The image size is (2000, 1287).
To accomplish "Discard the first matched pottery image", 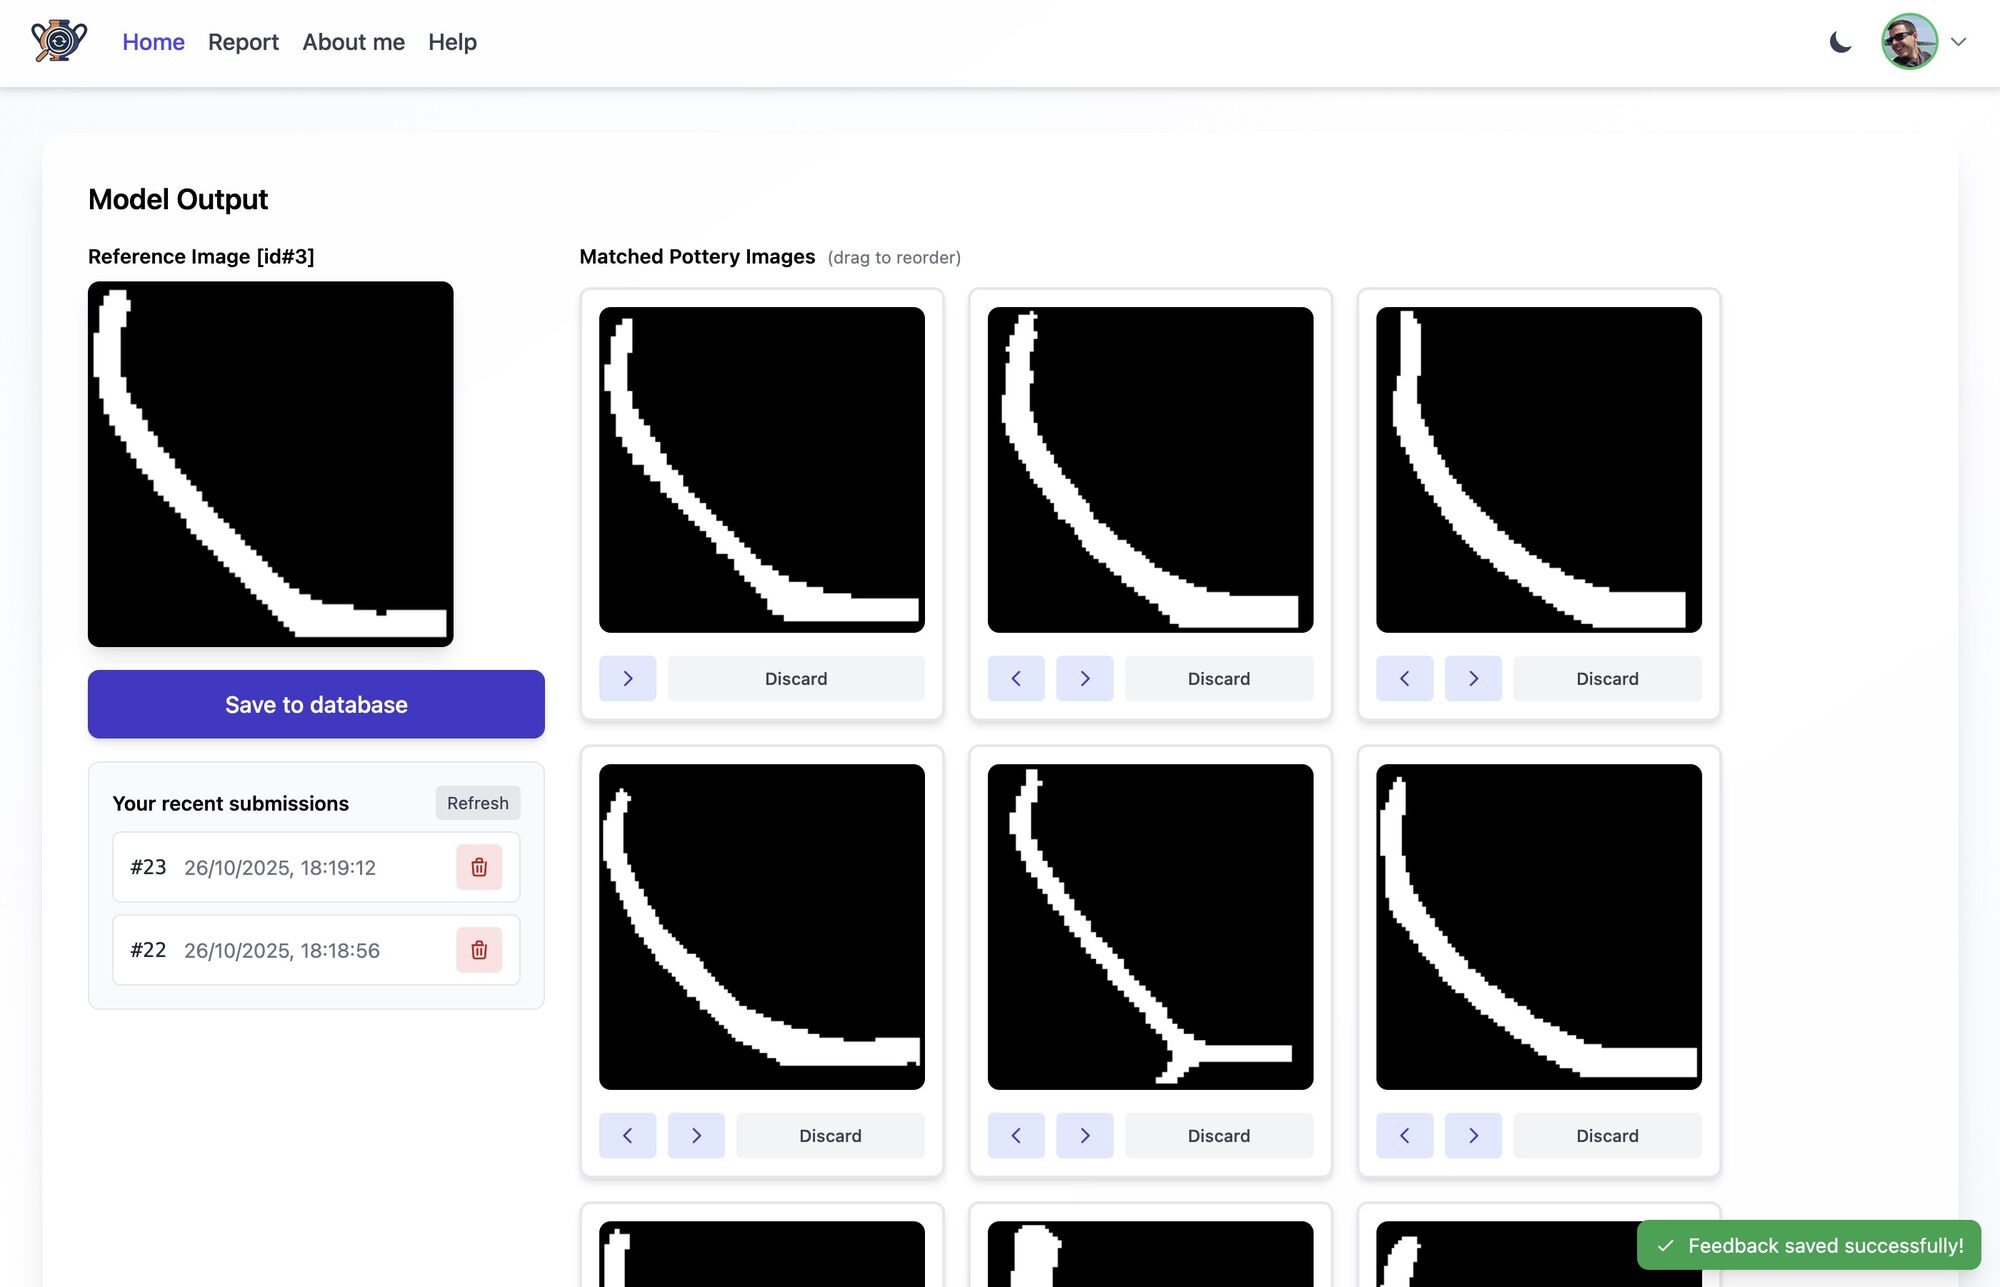I will [x=796, y=679].
